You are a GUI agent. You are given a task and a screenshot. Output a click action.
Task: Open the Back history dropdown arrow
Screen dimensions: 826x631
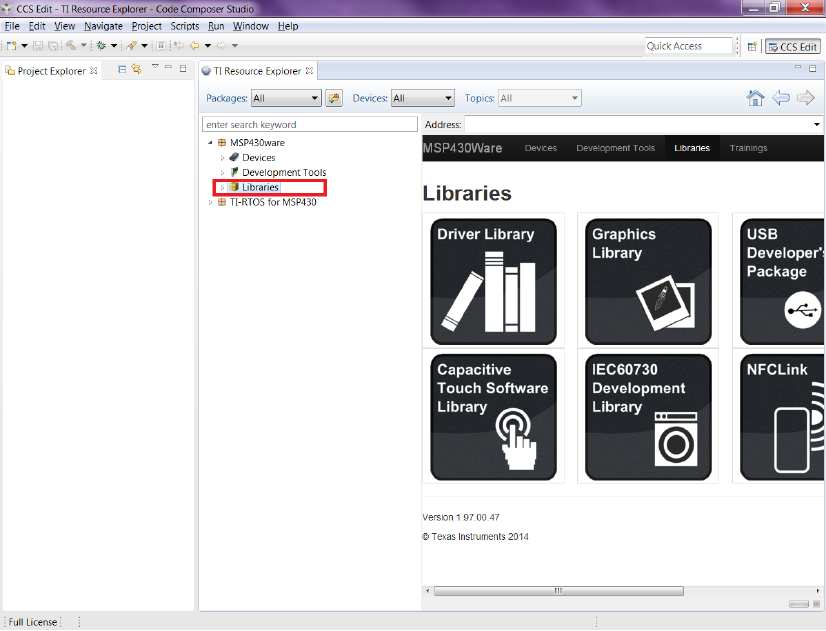(x=208, y=46)
